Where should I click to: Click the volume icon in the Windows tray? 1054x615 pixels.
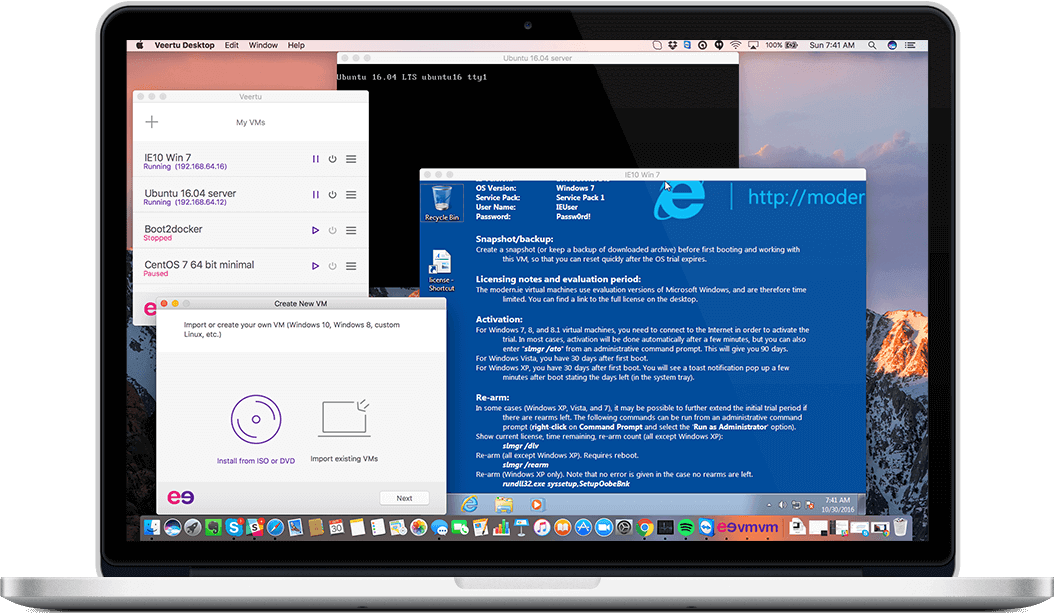[x=782, y=505]
